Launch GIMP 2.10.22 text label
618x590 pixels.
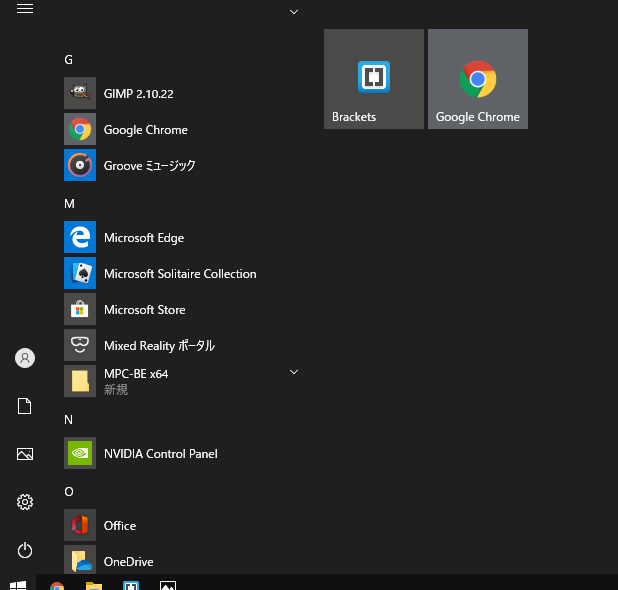coord(138,94)
